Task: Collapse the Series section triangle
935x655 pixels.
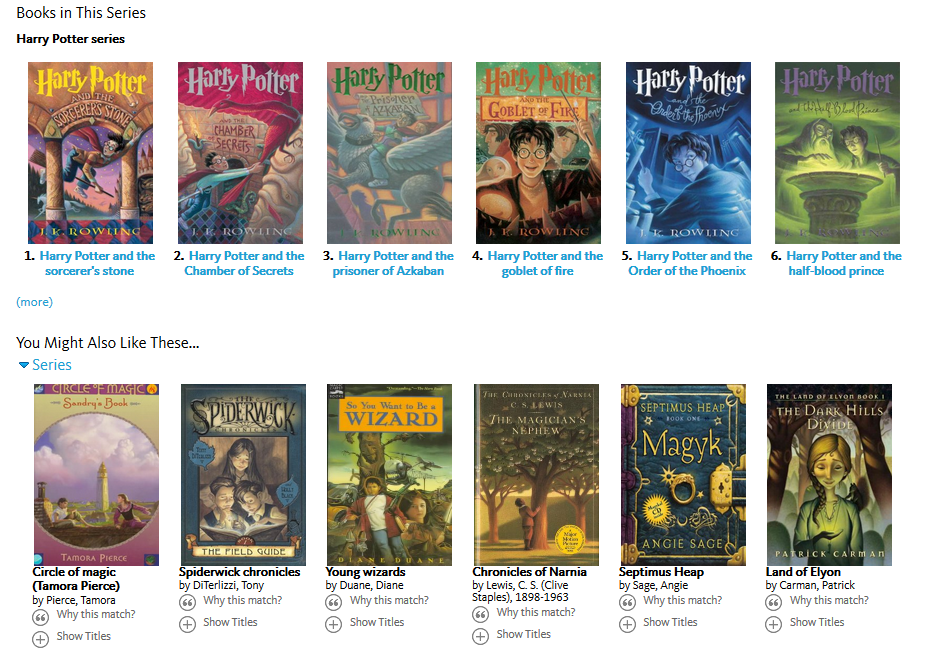Action: tap(24, 365)
